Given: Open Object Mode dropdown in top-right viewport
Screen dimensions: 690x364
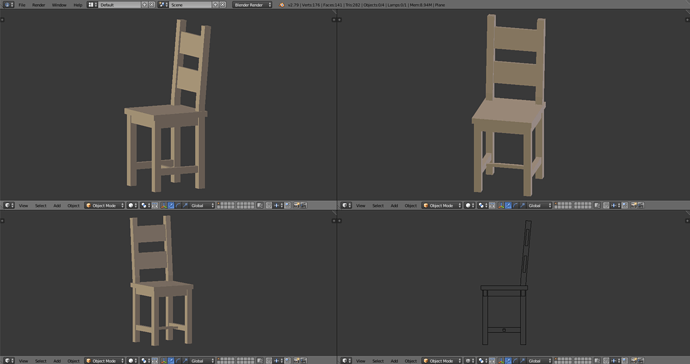Looking at the screenshot, I should point(442,205).
